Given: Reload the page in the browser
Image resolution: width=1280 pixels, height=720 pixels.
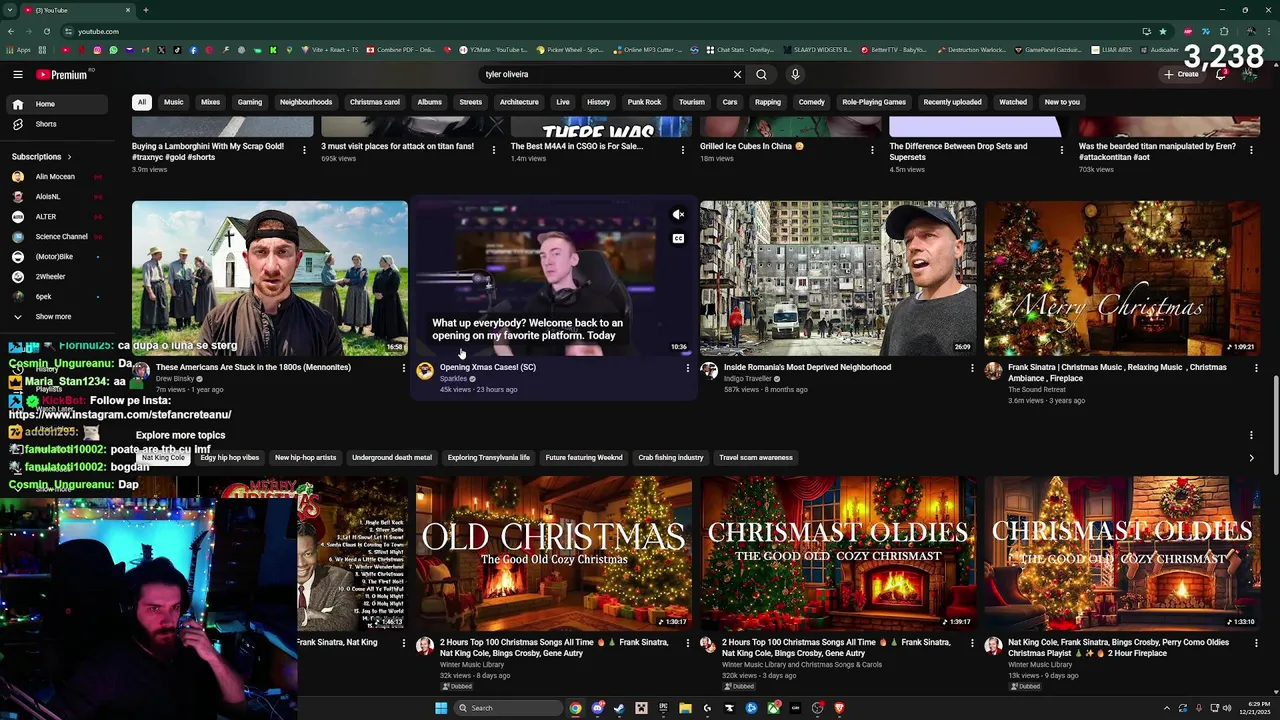Looking at the screenshot, I should point(47,31).
